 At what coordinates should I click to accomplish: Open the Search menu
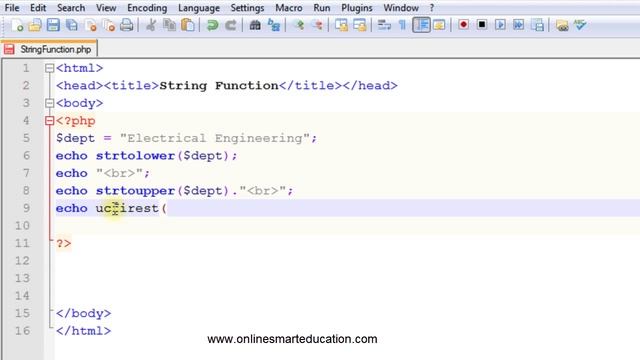[x=71, y=8]
